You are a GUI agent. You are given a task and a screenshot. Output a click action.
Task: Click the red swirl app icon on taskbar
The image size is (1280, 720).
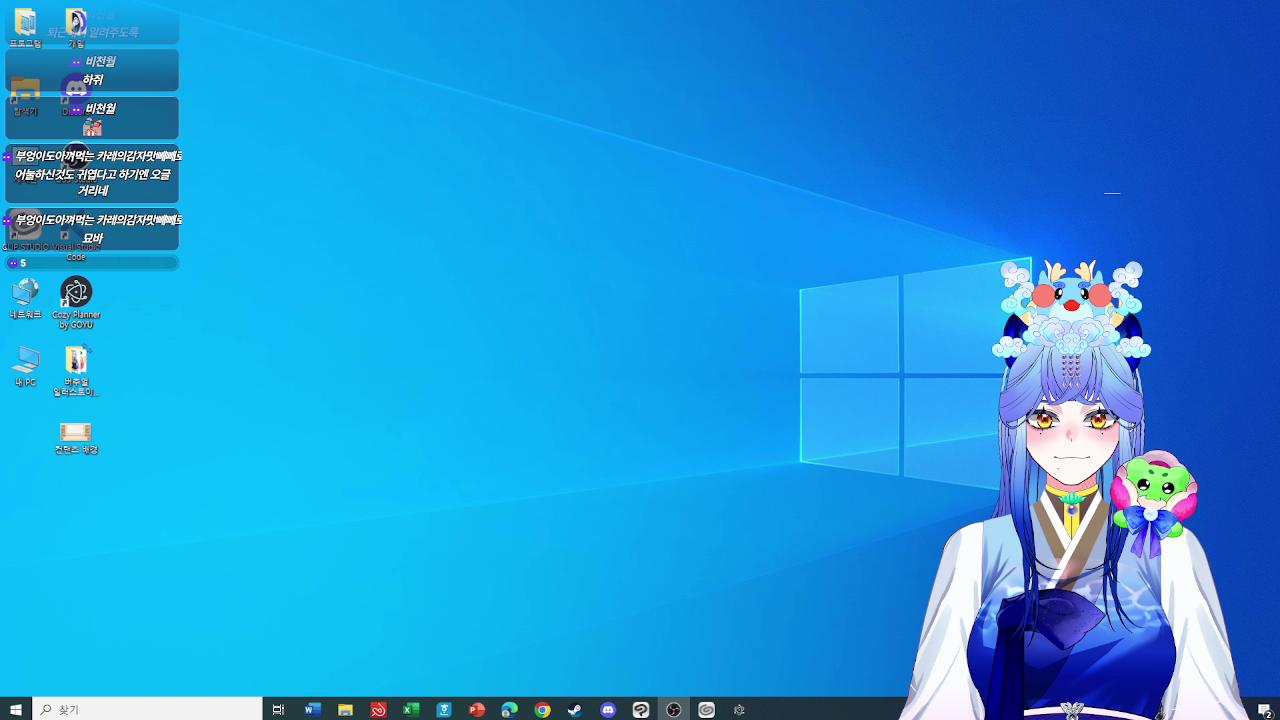(378, 709)
